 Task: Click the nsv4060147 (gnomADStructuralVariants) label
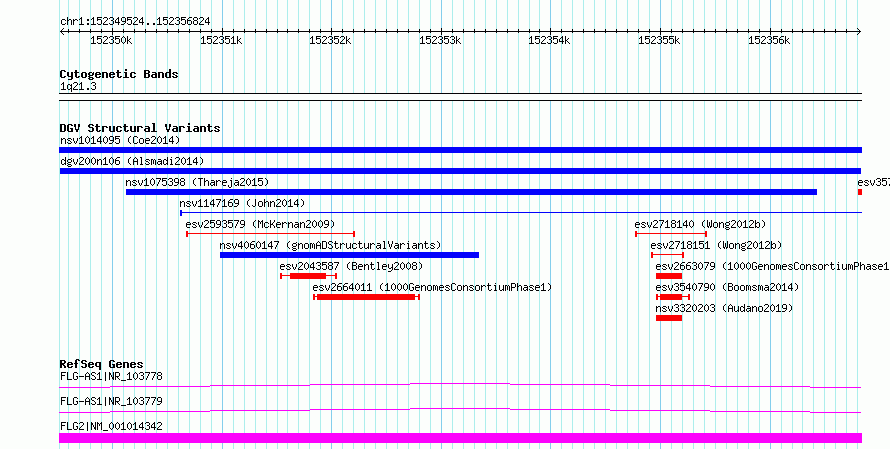point(330,245)
